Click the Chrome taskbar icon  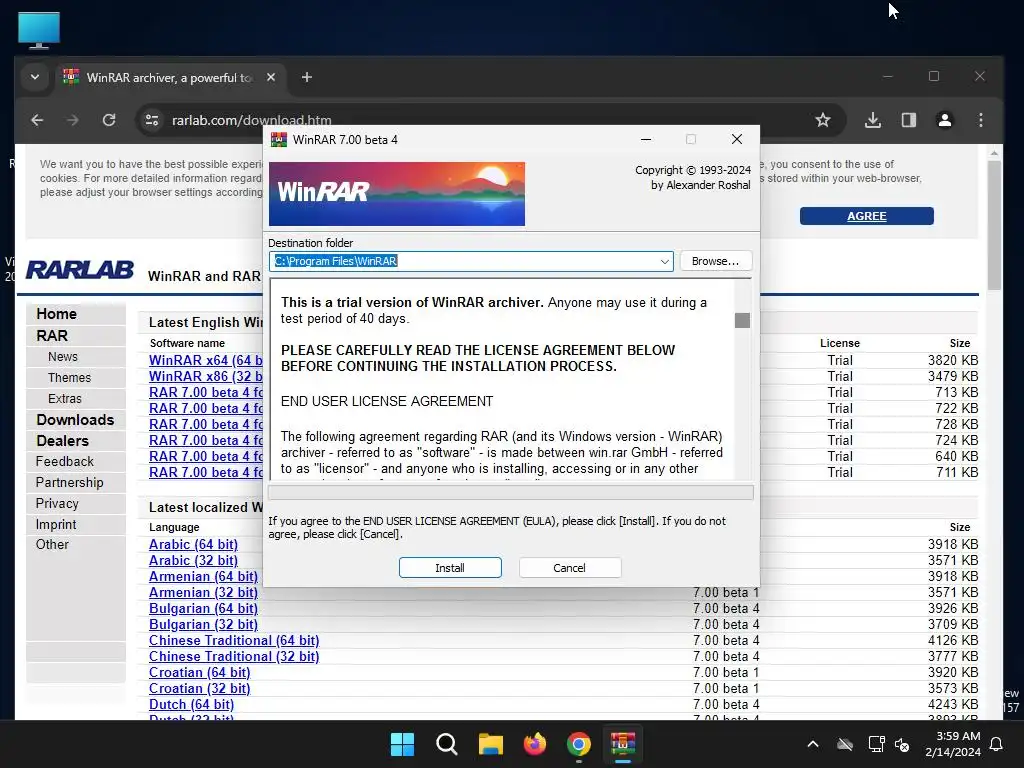(579, 744)
